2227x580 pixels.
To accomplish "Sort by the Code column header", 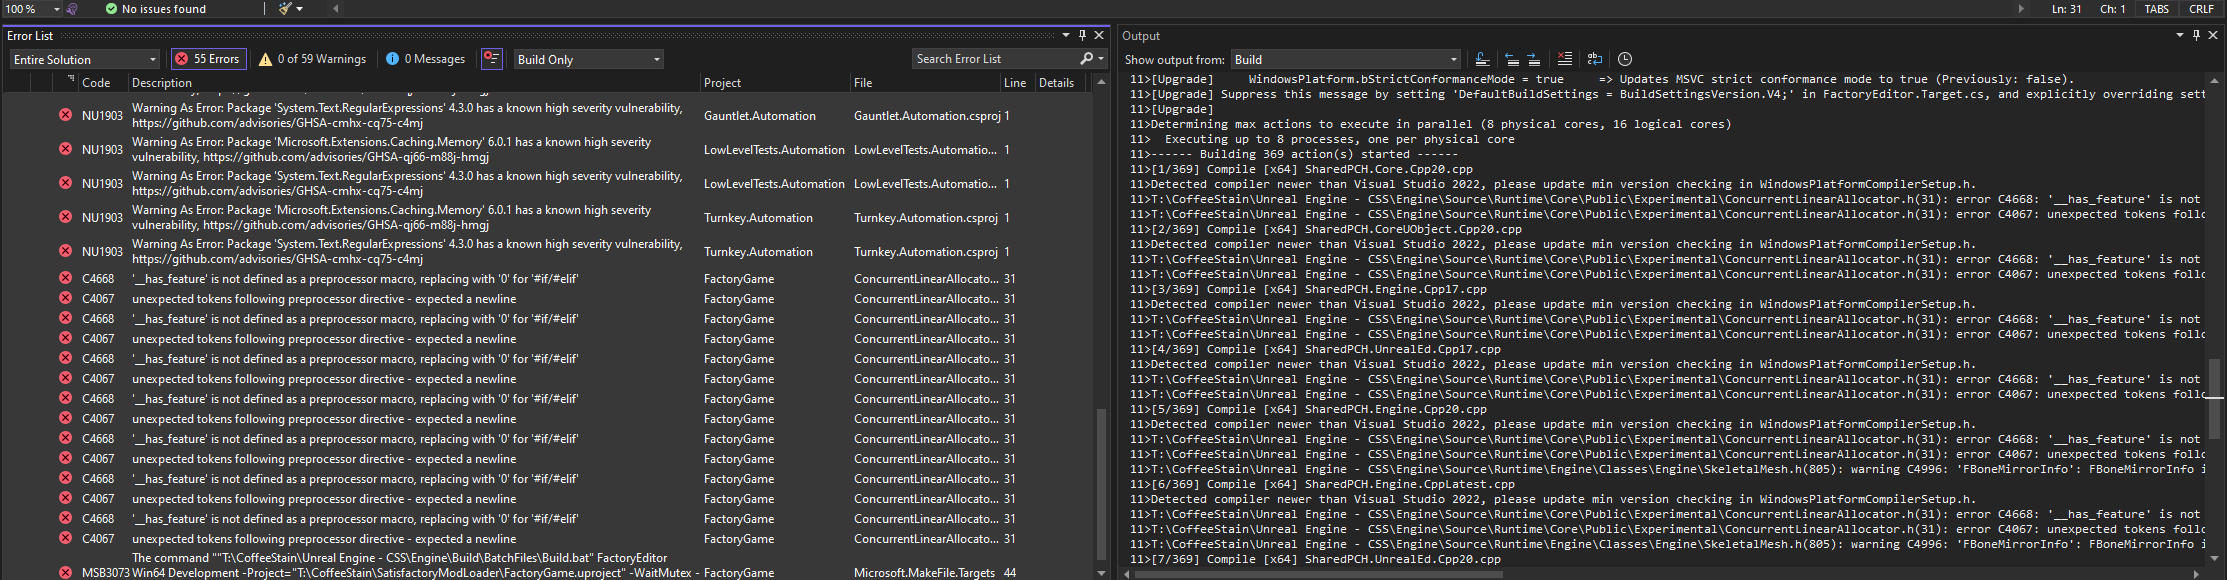I will coord(96,83).
